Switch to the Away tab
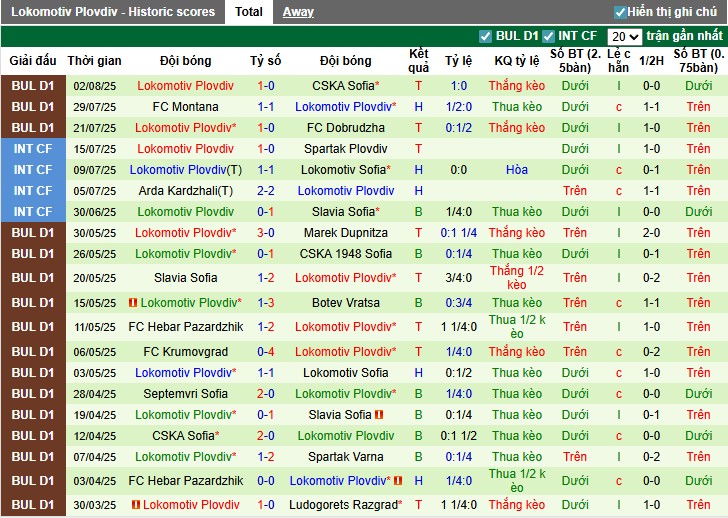This screenshot has width=728, height=518. coord(298,12)
